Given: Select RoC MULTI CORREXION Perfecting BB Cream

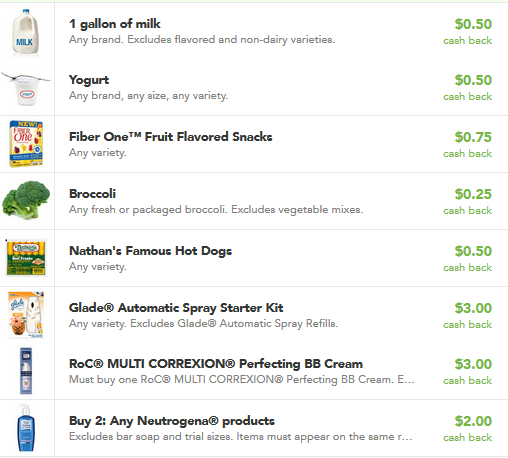Looking at the screenshot, I should (x=216, y=364).
